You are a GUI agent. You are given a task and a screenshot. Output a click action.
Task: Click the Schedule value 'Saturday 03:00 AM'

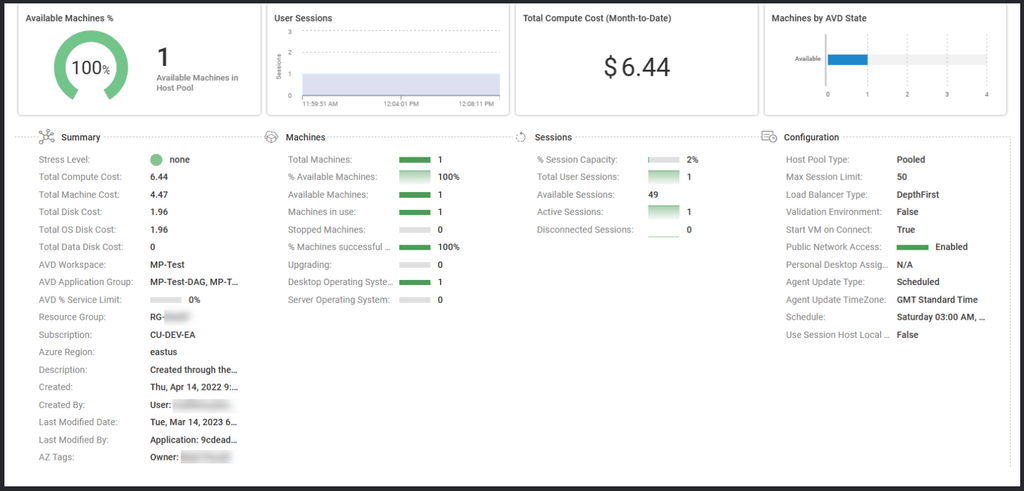point(941,317)
